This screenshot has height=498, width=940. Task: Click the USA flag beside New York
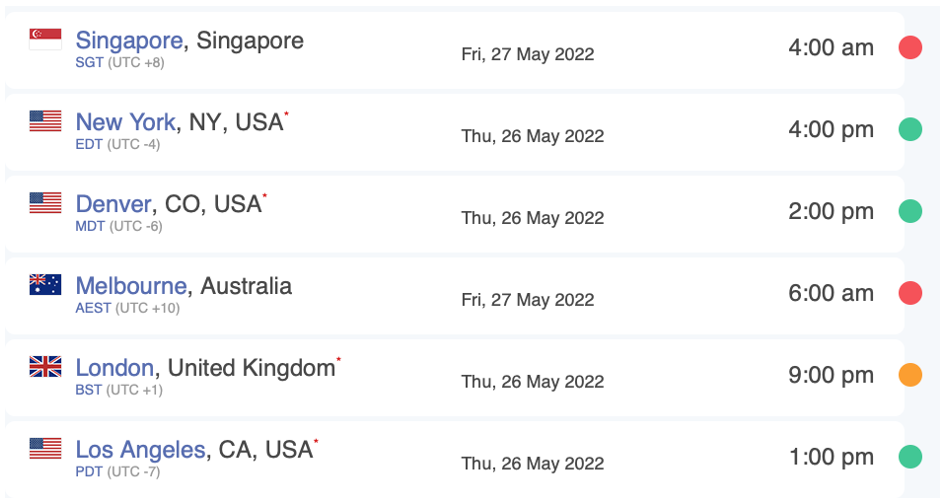click(x=45, y=121)
